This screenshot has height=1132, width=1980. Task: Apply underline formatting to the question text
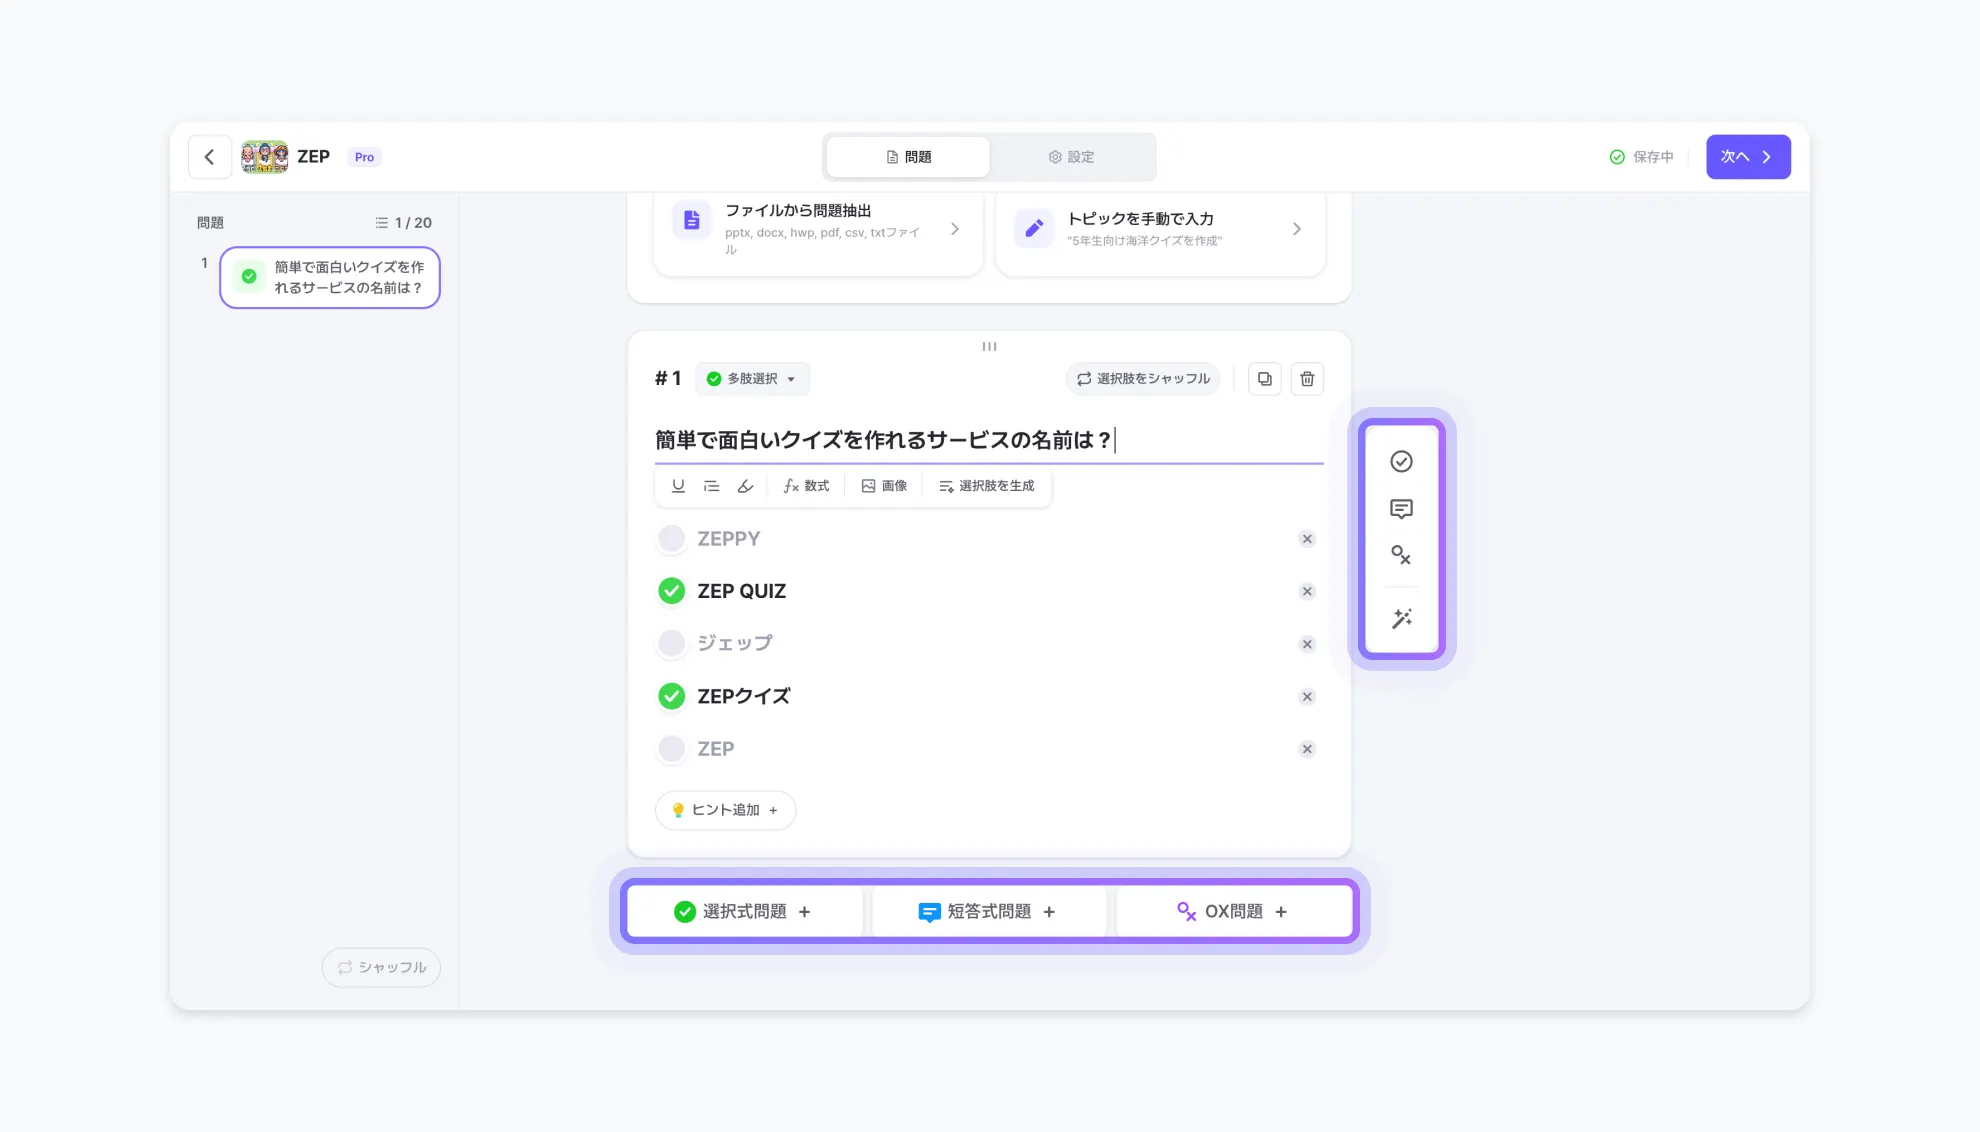678,486
